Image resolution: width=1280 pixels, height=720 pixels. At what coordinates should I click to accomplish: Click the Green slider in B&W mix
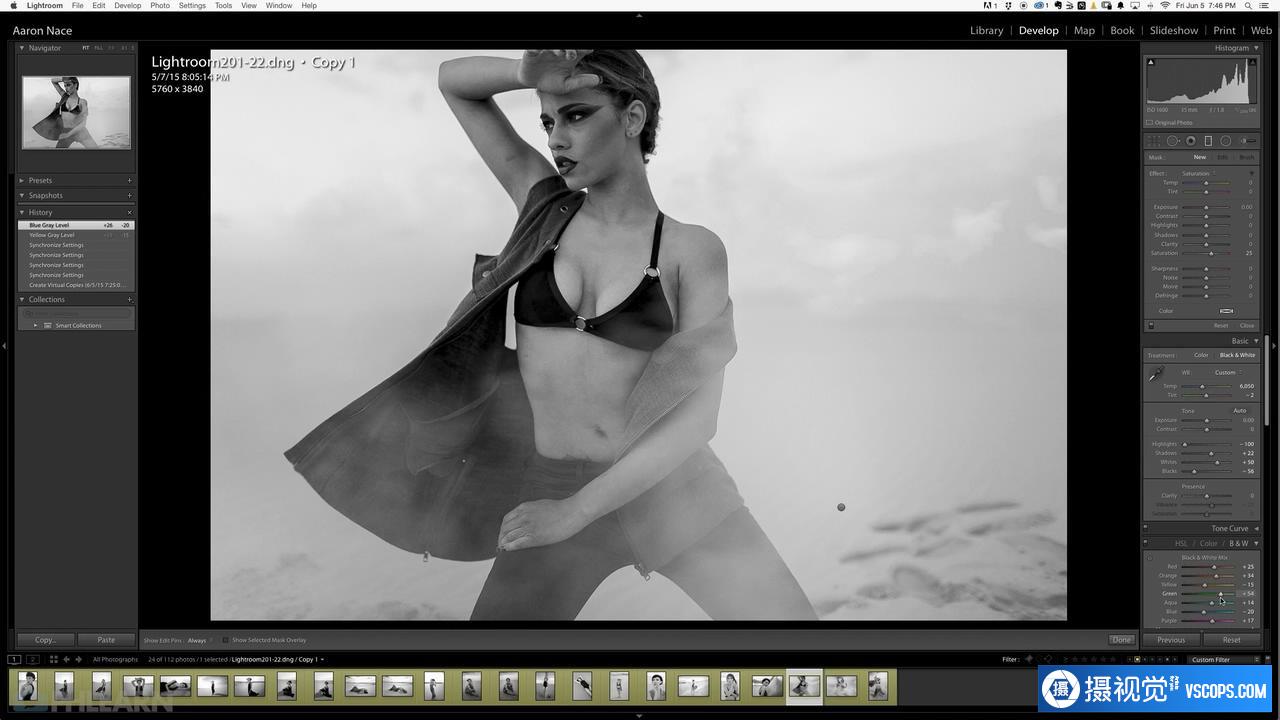click(x=1220, y=594)
